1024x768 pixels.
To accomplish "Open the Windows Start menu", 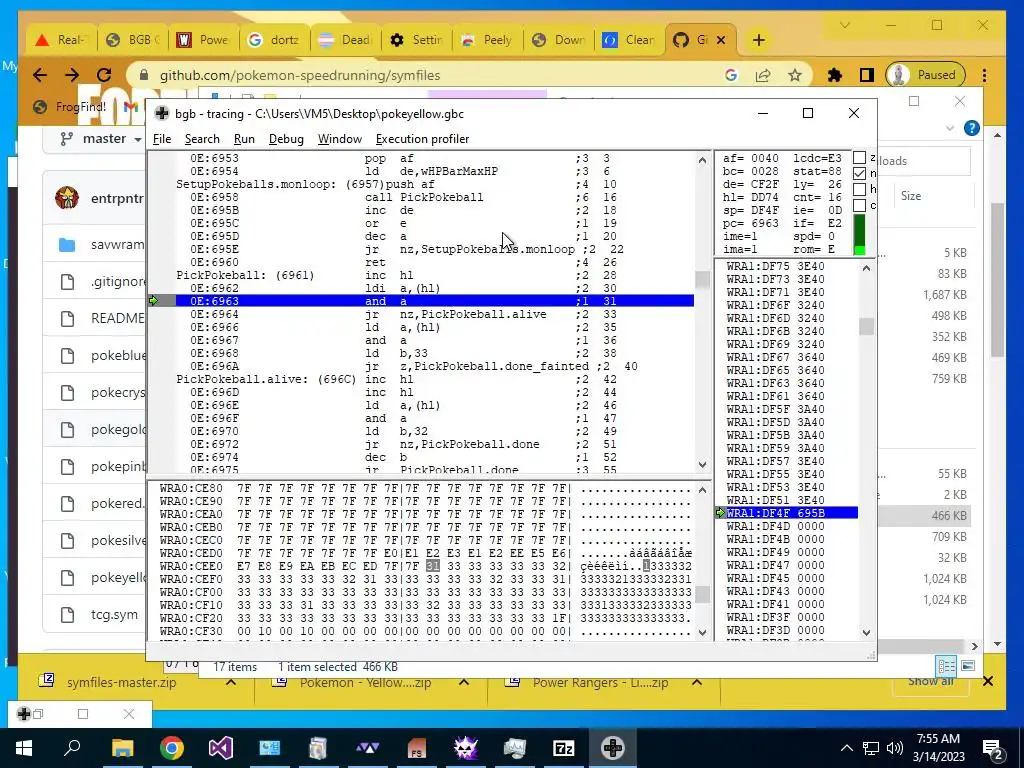I will click(x=24, y=748).
